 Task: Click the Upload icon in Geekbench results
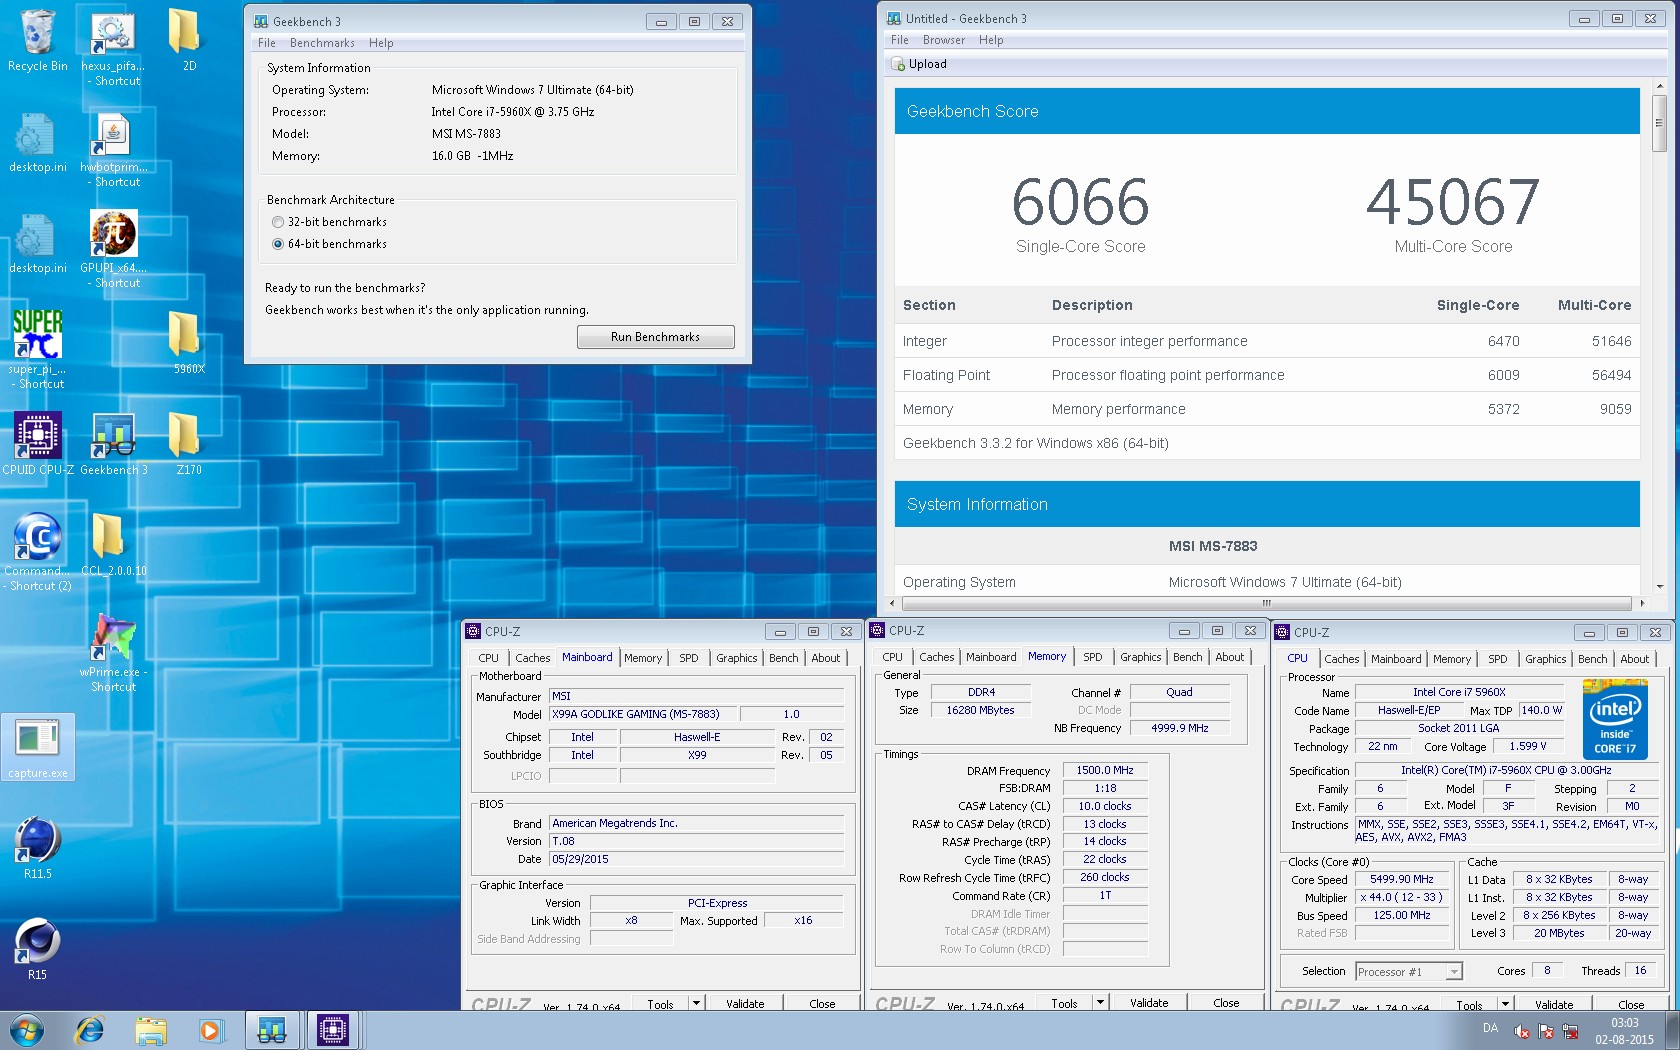click(898, 64)
